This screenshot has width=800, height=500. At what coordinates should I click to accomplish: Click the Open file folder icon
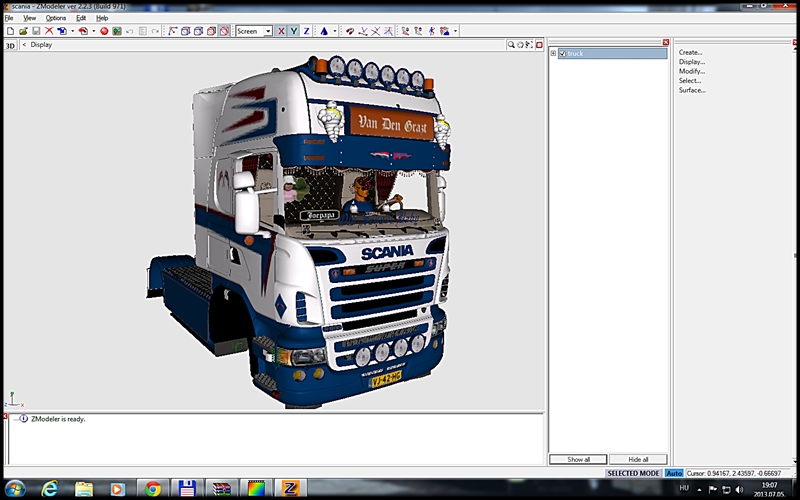pos(23,31)
